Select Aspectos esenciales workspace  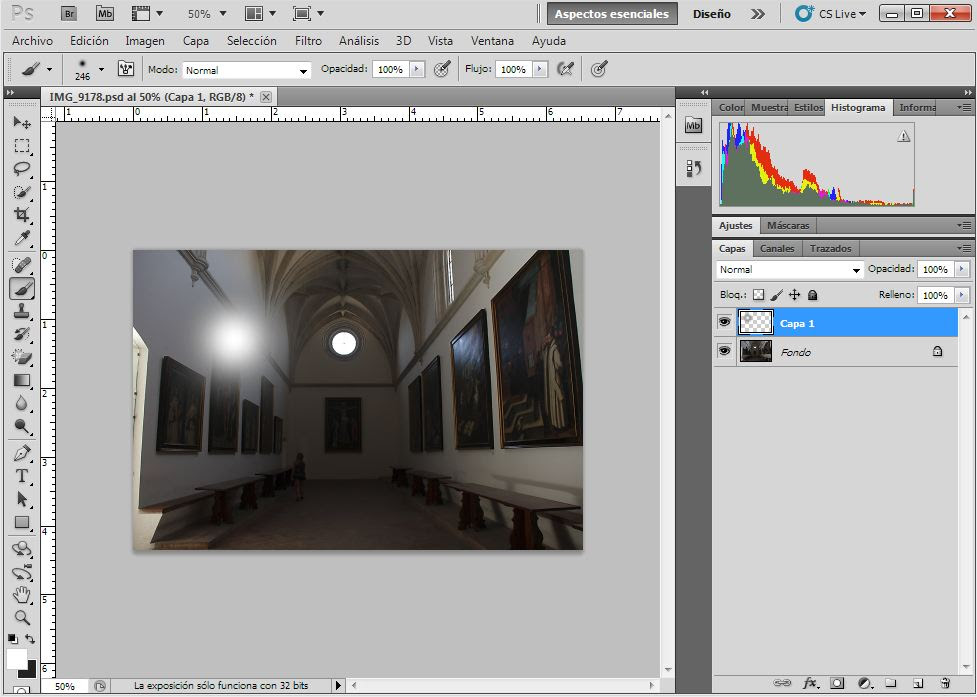pos(612,14)
